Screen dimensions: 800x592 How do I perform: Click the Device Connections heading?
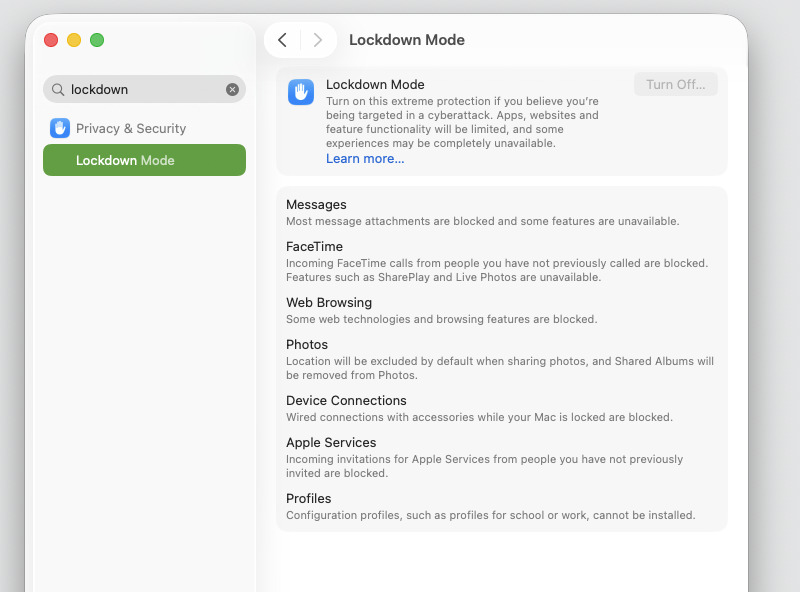coord(346,401)
